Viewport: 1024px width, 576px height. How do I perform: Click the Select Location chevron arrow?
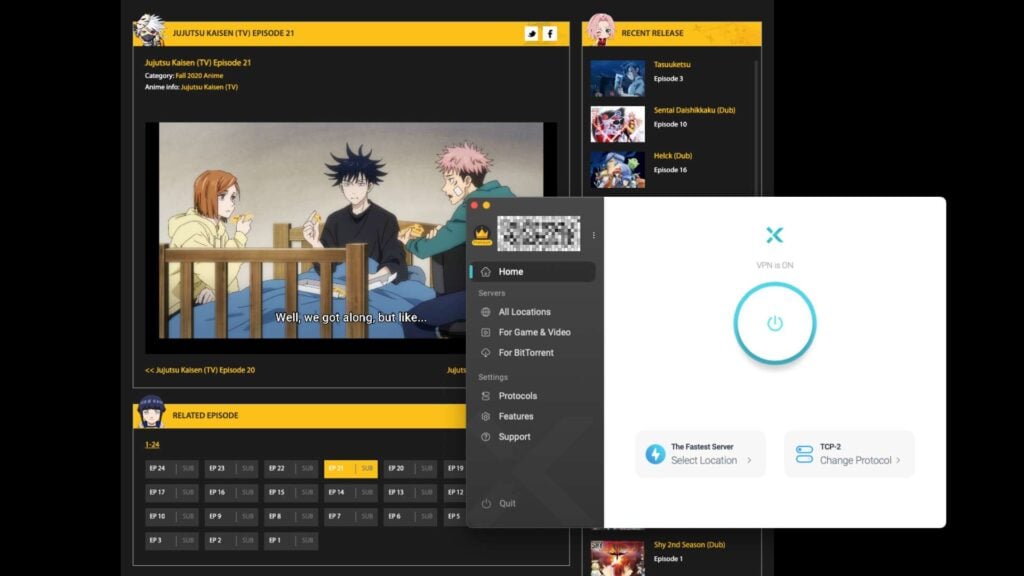click(749, 460)
